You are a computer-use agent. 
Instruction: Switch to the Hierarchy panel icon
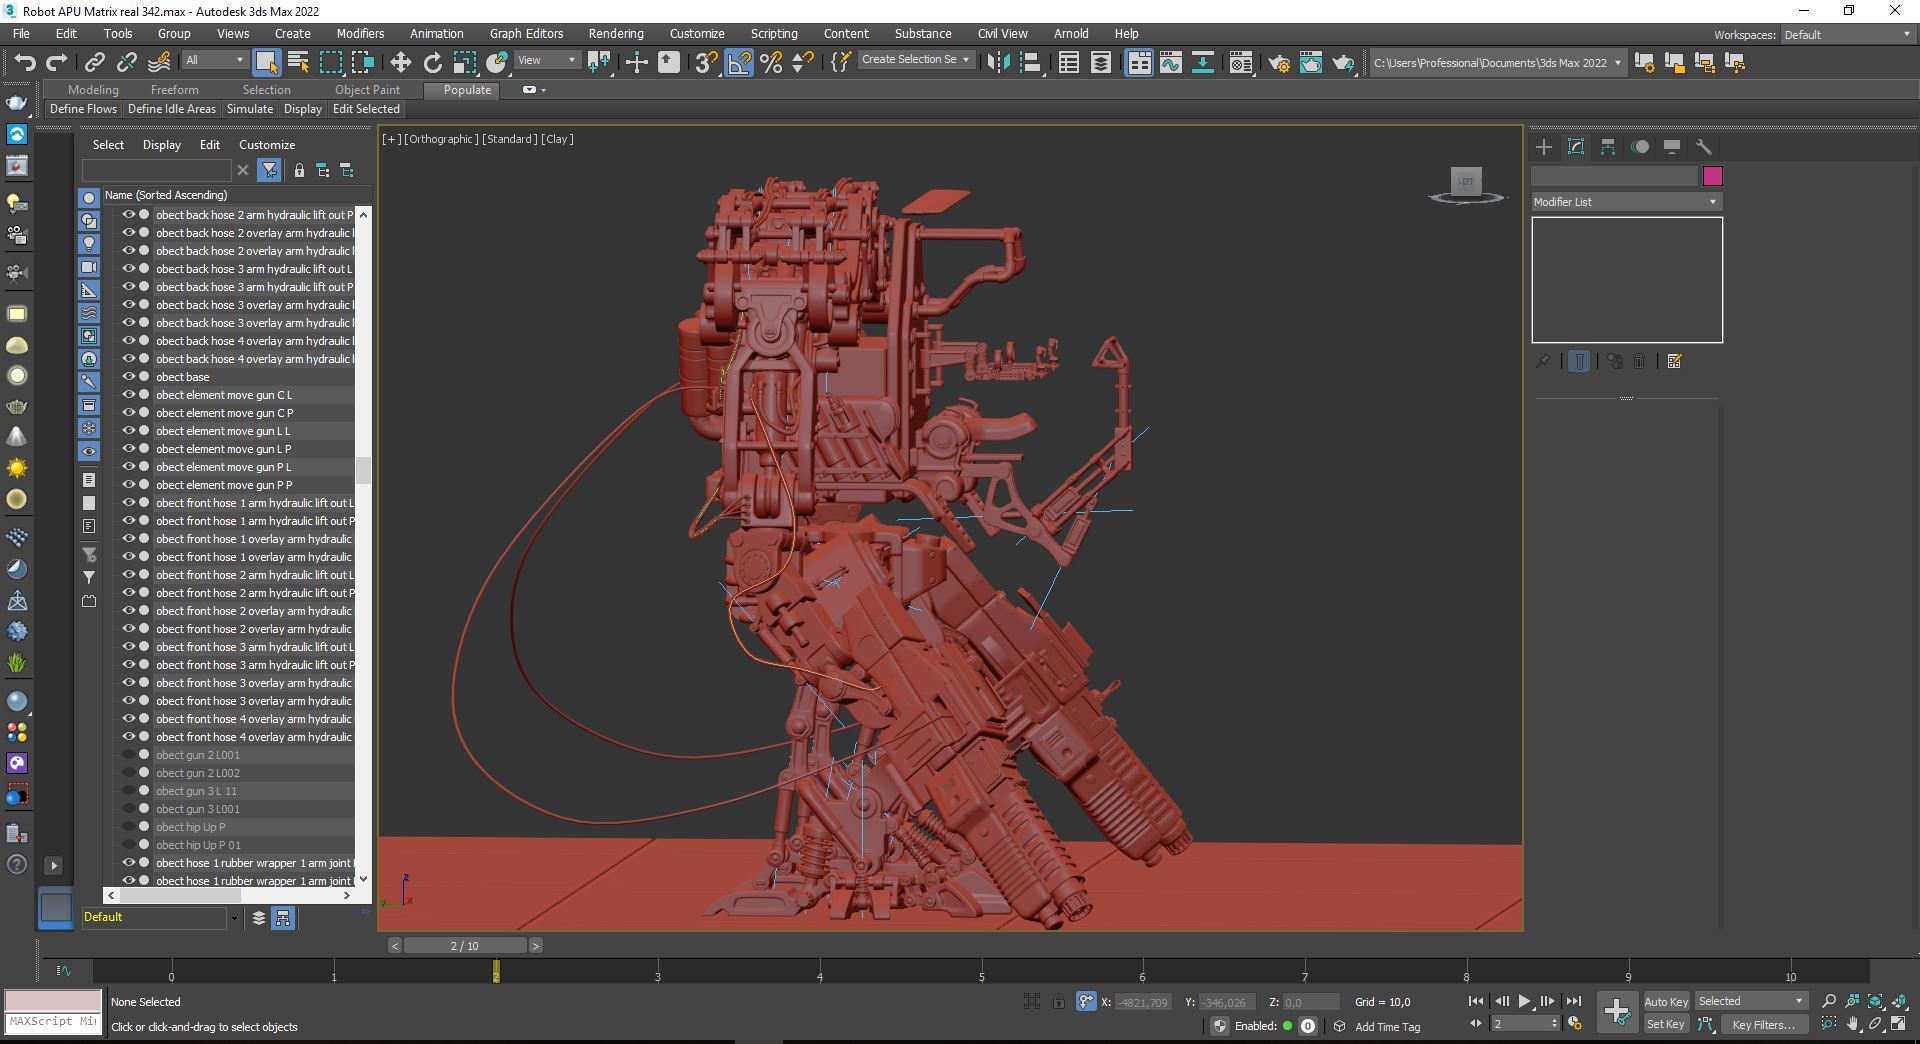click(x=1608, y=147)
